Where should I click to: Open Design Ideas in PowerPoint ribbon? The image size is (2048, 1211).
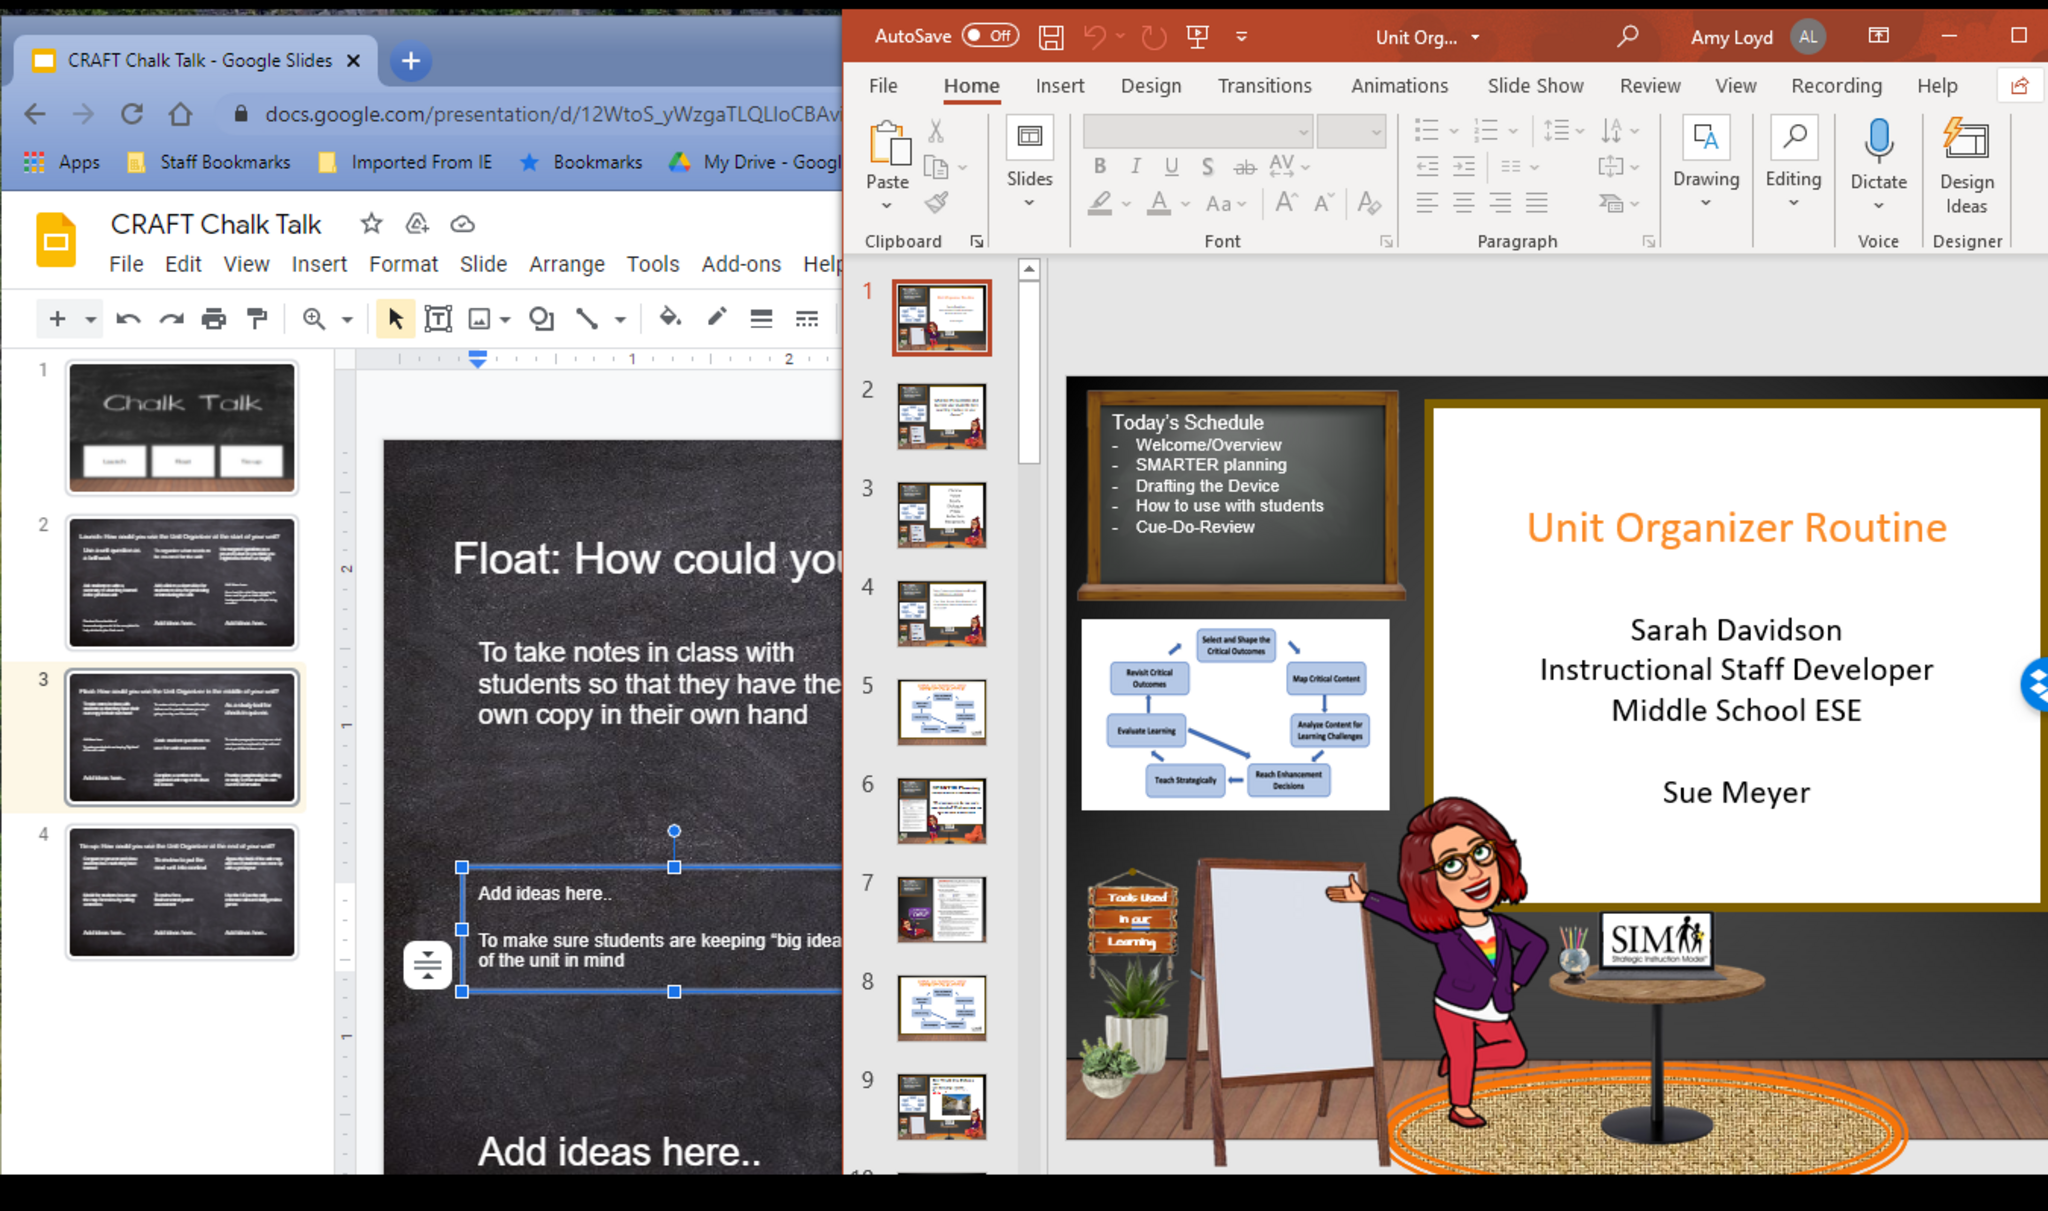pos(1966,165)
